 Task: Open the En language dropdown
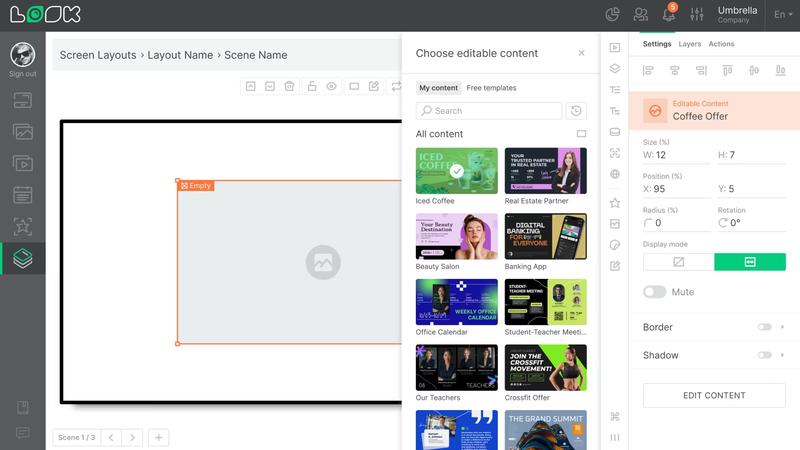[783, 15]
